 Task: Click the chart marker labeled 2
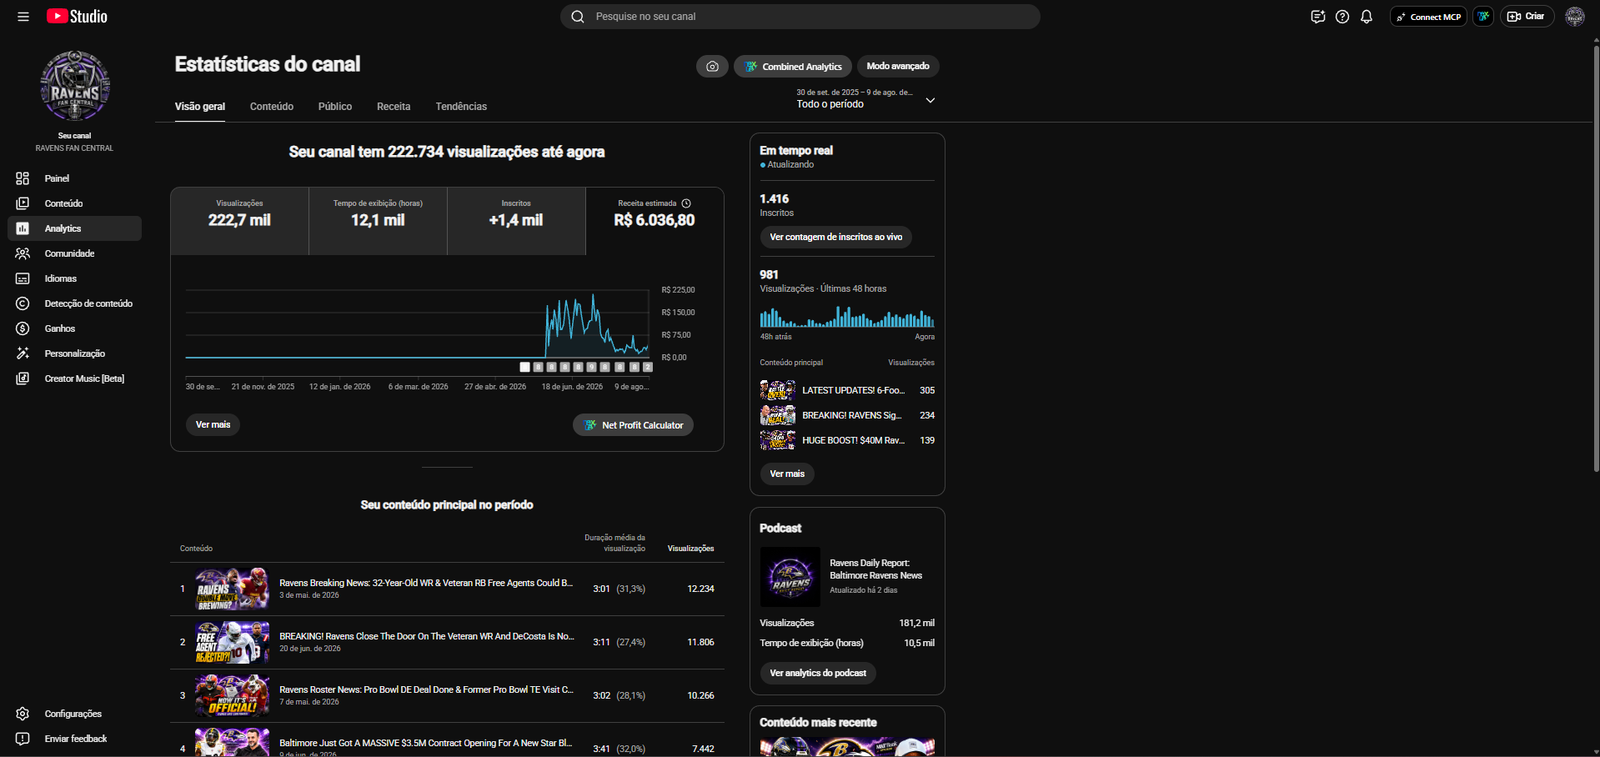(648, 367)
